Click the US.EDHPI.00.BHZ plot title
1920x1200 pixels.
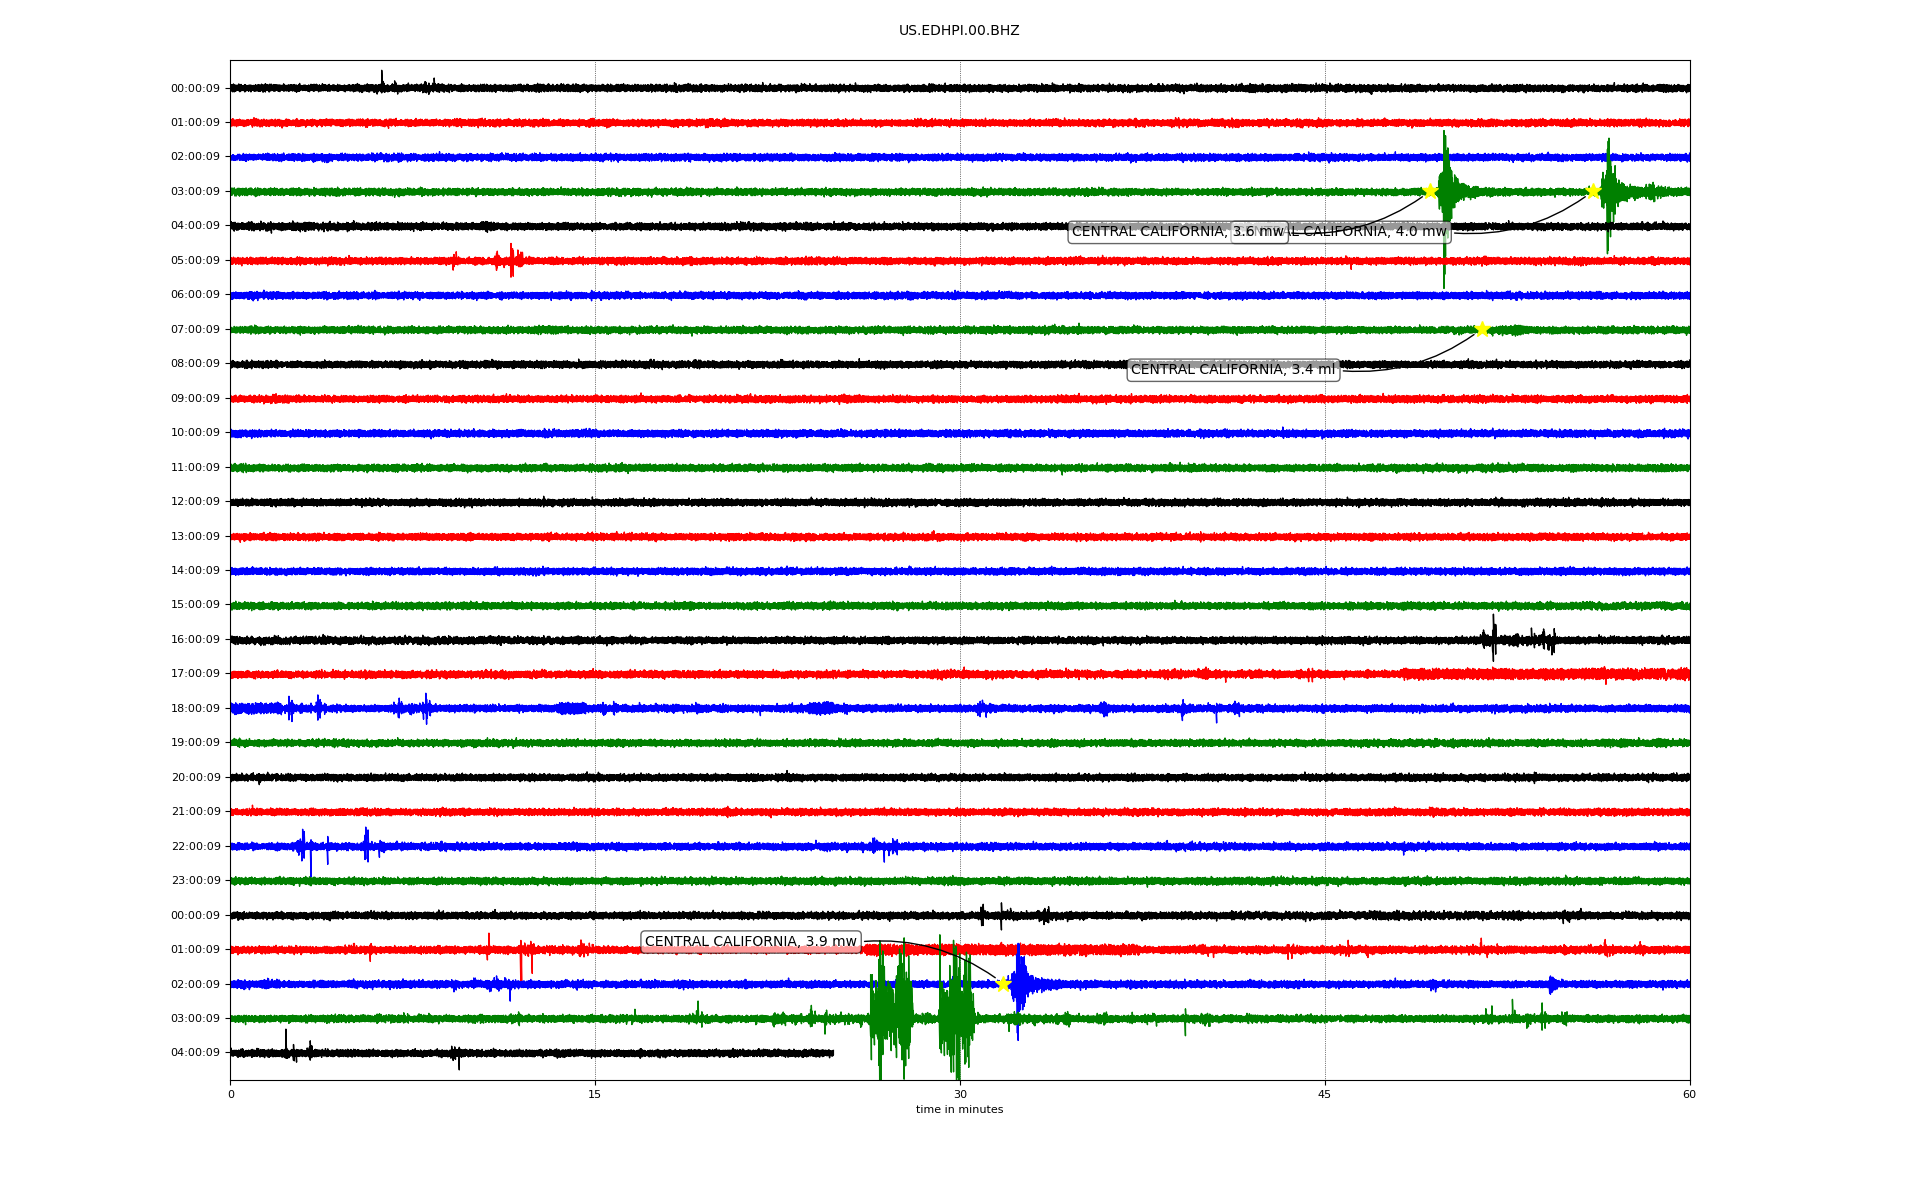pyautogui.click(x=958, y=31)
